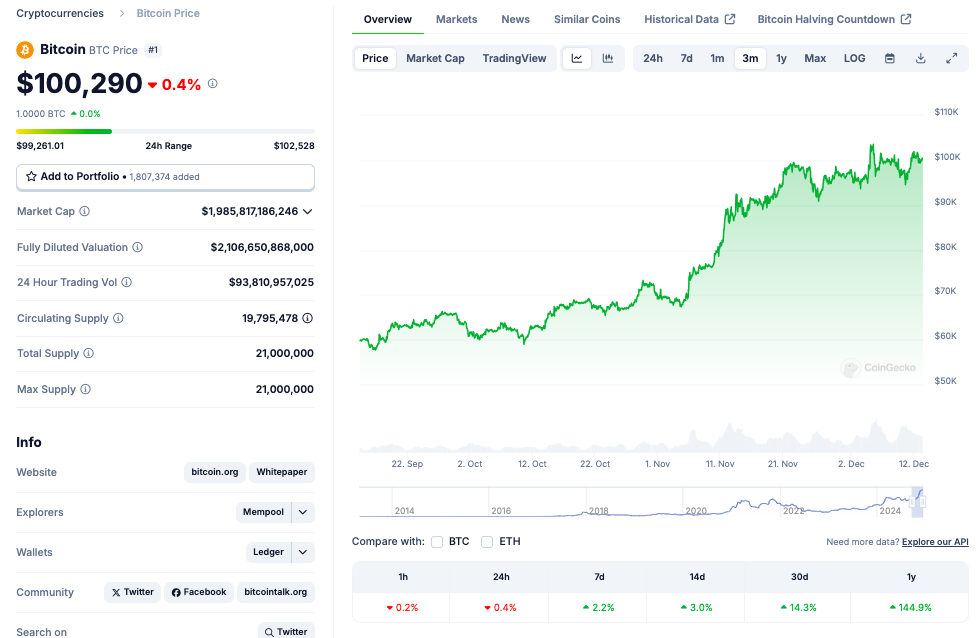Click the historical navigator timeline strip
Screen dimensions: 978x638
click(641, 502)
